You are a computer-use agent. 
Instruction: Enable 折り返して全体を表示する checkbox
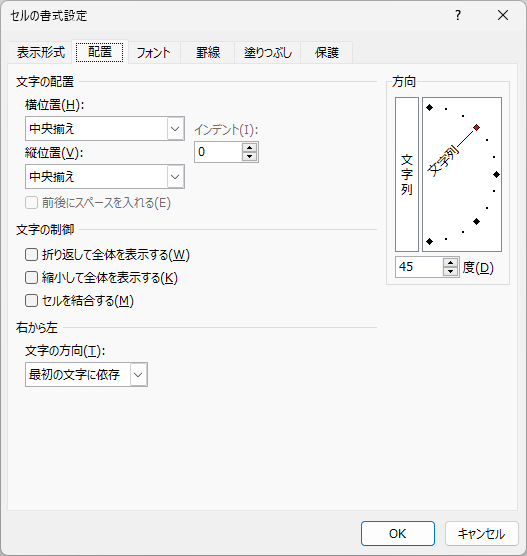click(x=31, y=255)
